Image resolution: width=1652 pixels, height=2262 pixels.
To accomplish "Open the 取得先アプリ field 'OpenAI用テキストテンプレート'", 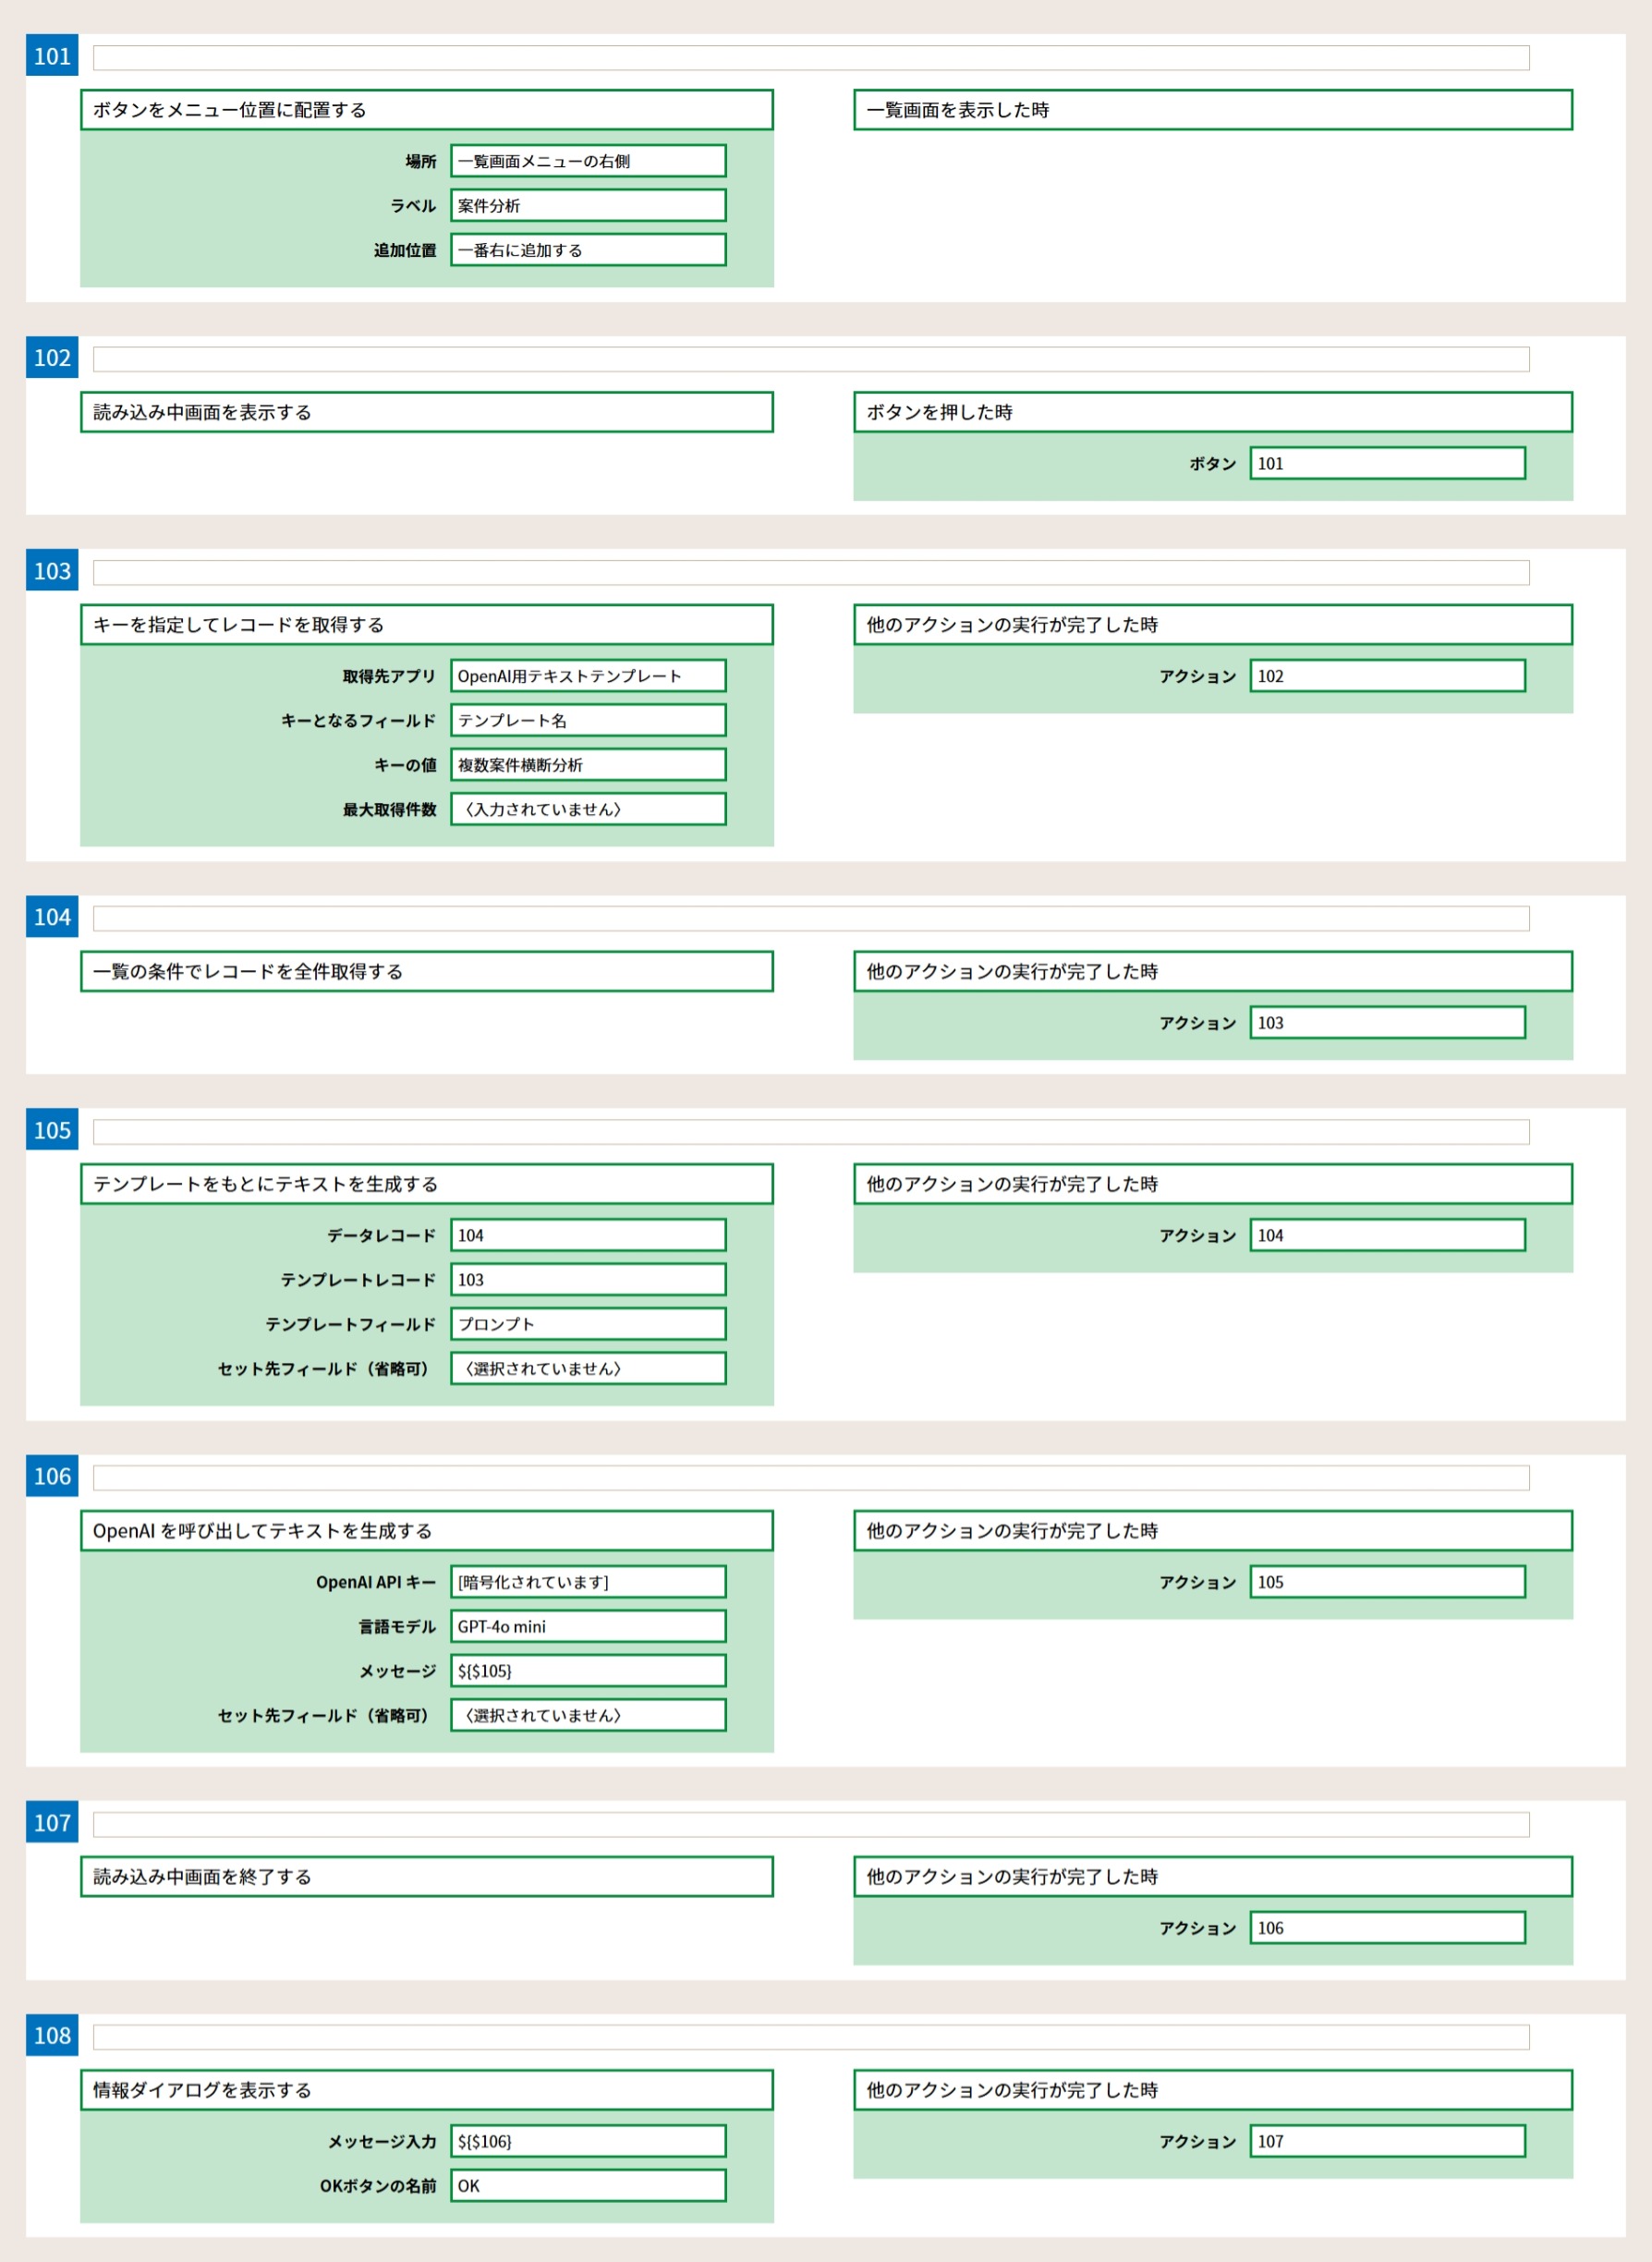I will point(587,676).
